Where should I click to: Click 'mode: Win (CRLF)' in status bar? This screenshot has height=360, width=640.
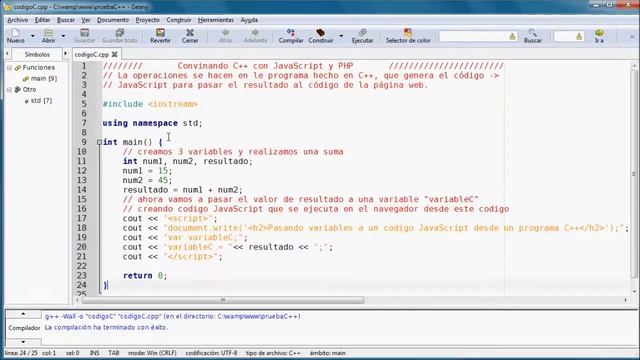pos(152,353)
